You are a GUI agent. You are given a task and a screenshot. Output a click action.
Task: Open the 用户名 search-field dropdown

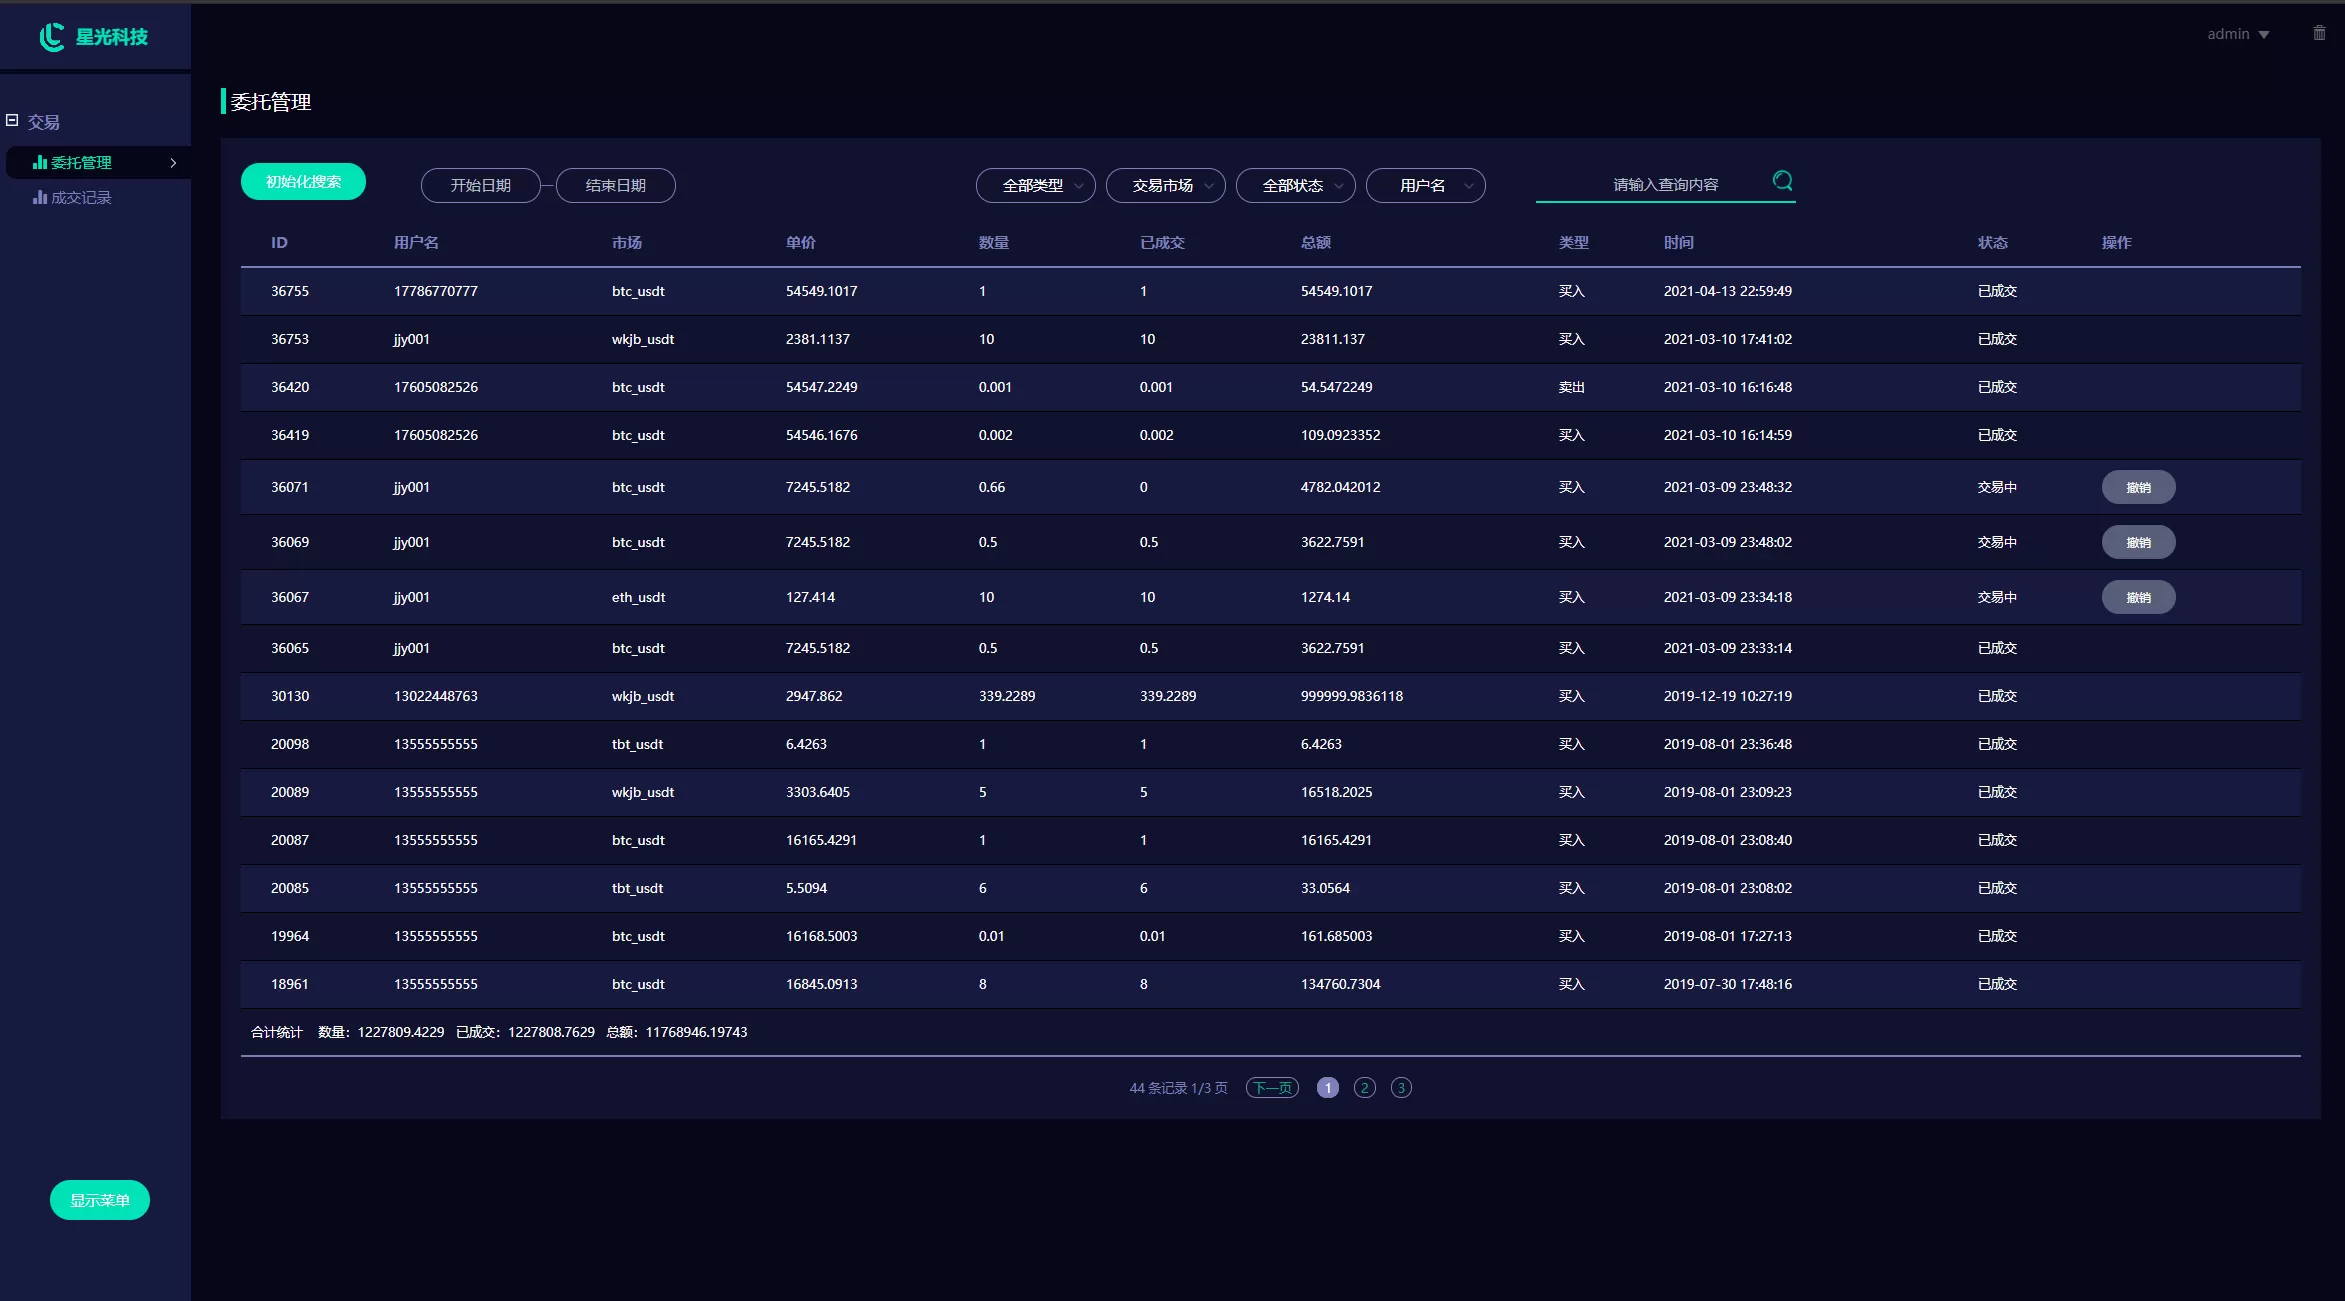[x=1425, y=186]
